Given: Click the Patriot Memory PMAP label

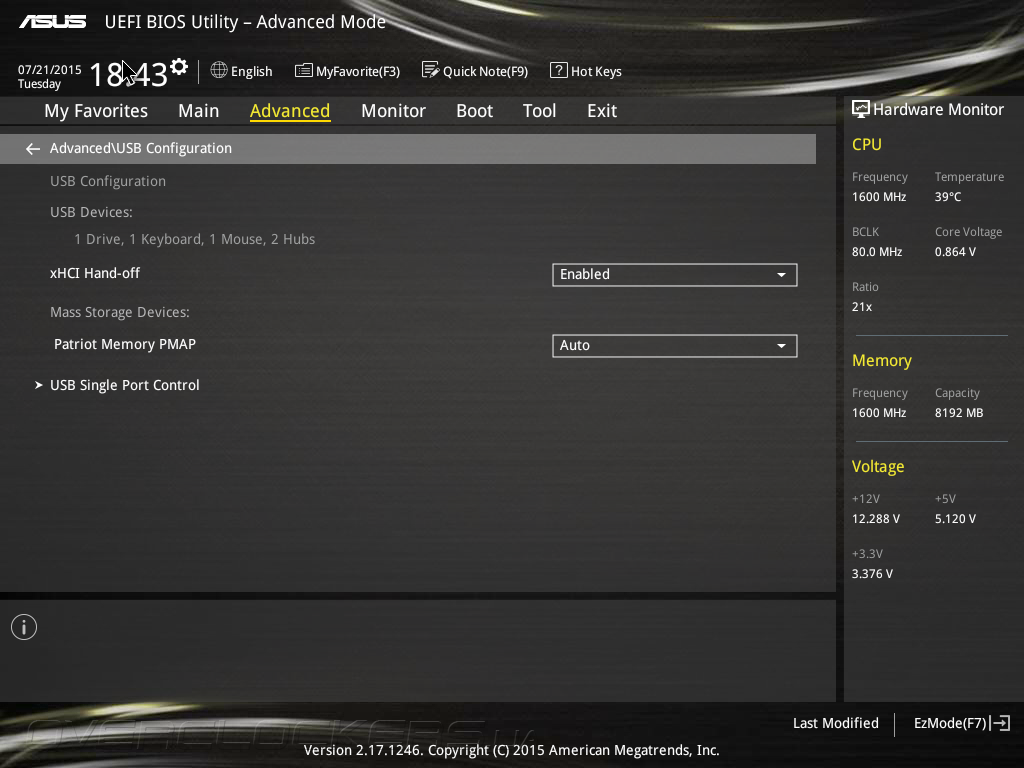Looking at the screenshot, I should point(125,344).
